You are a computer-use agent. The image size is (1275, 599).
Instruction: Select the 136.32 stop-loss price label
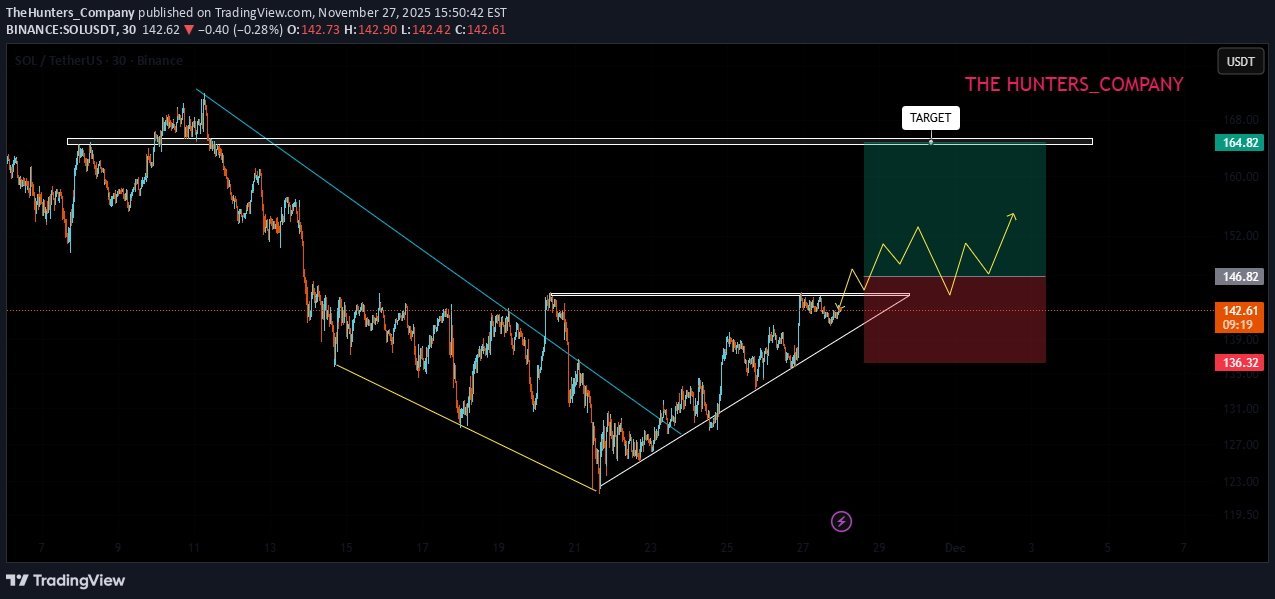pyautogui.click(x=1240, y=362)
